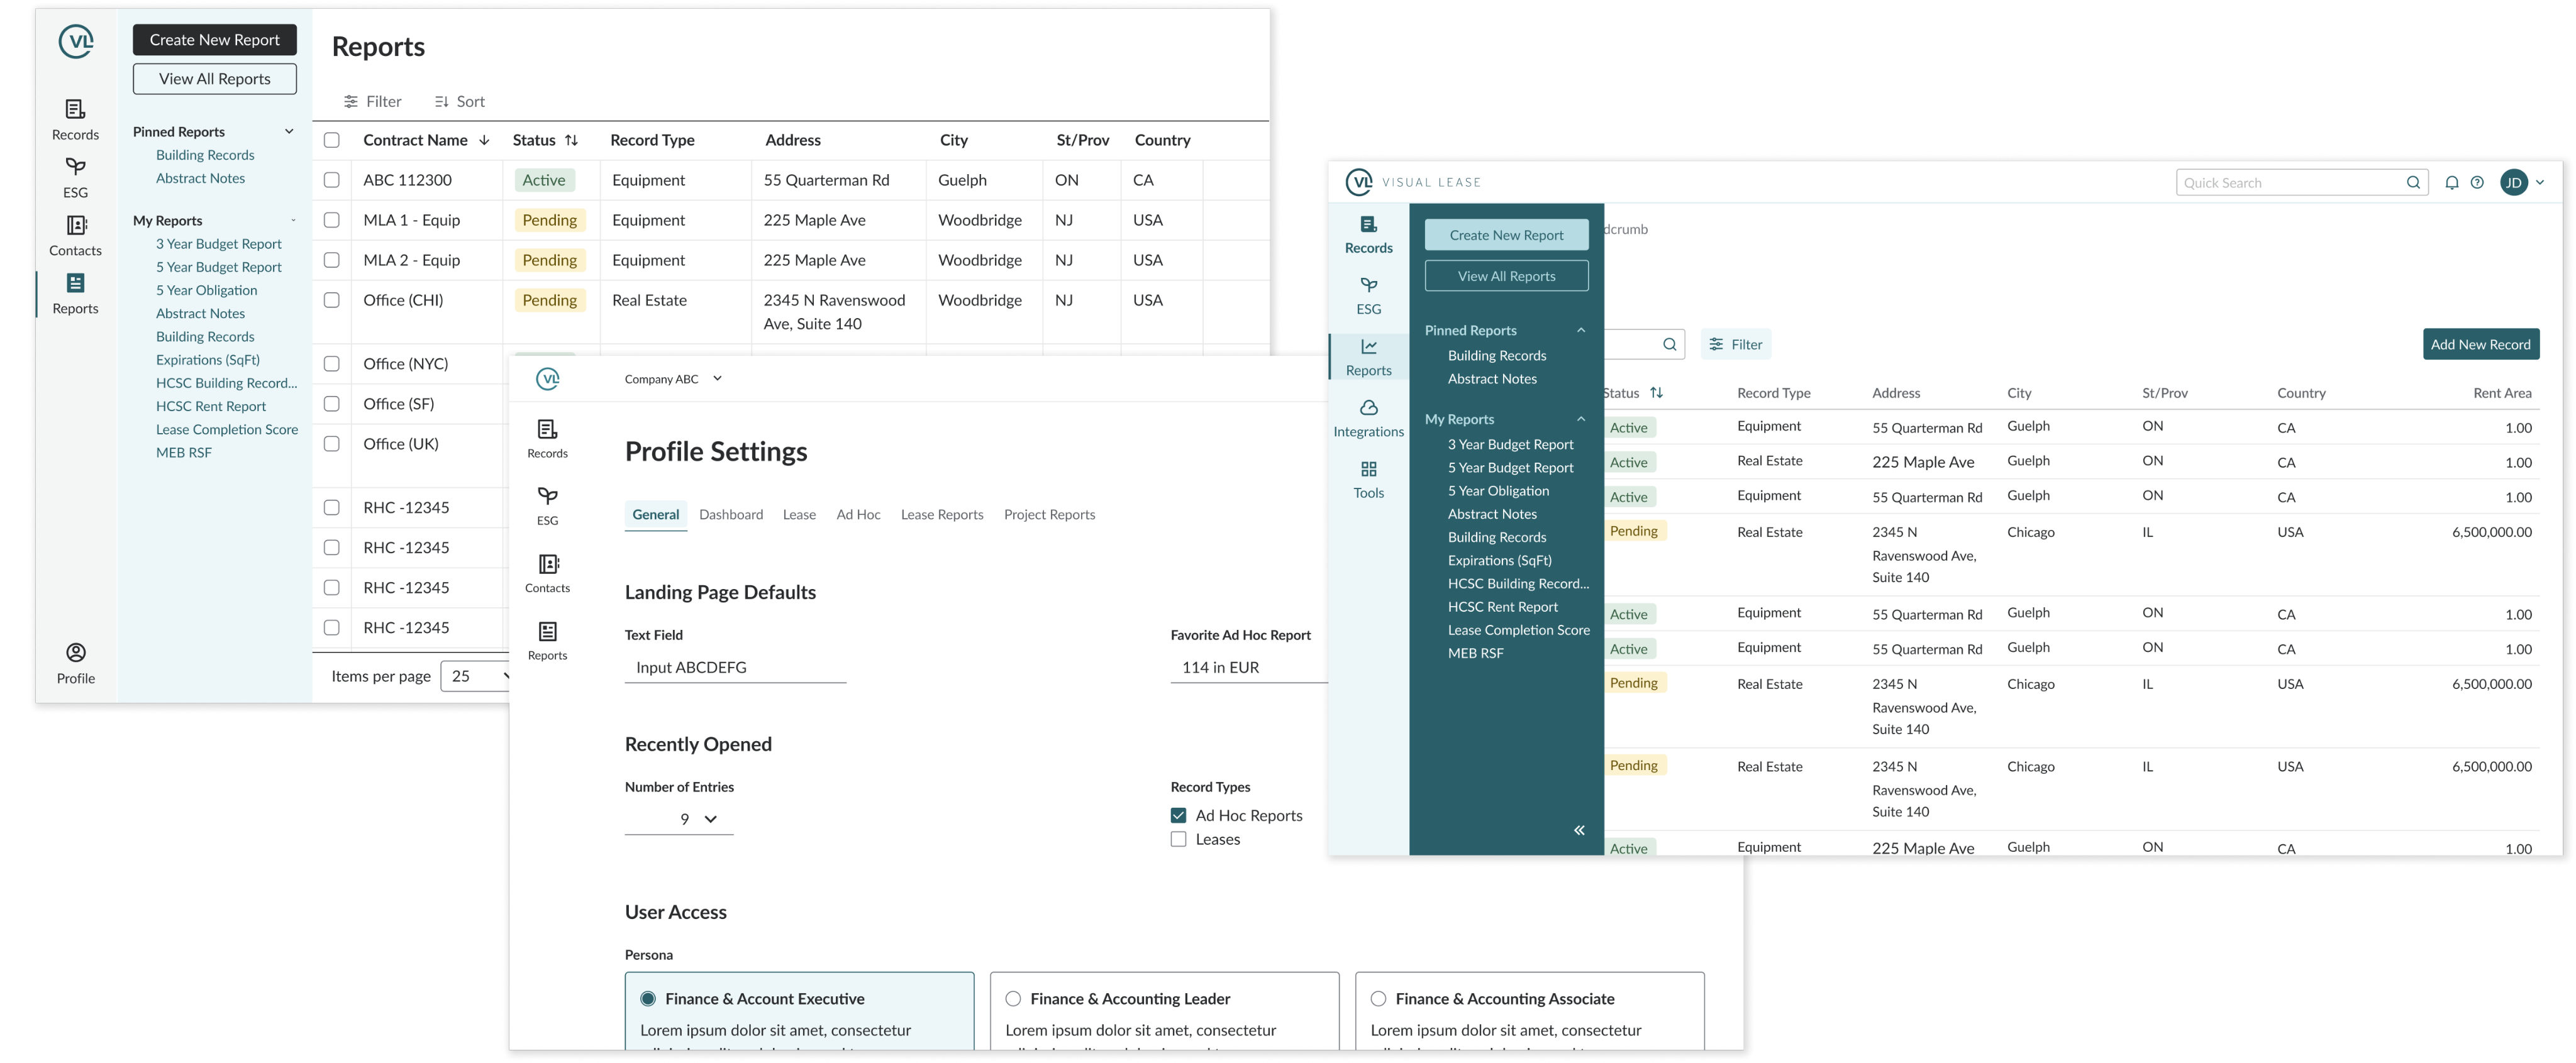Click dark Create New Report button
This screenshot has width=2576, height=1063.
[214, 40]
